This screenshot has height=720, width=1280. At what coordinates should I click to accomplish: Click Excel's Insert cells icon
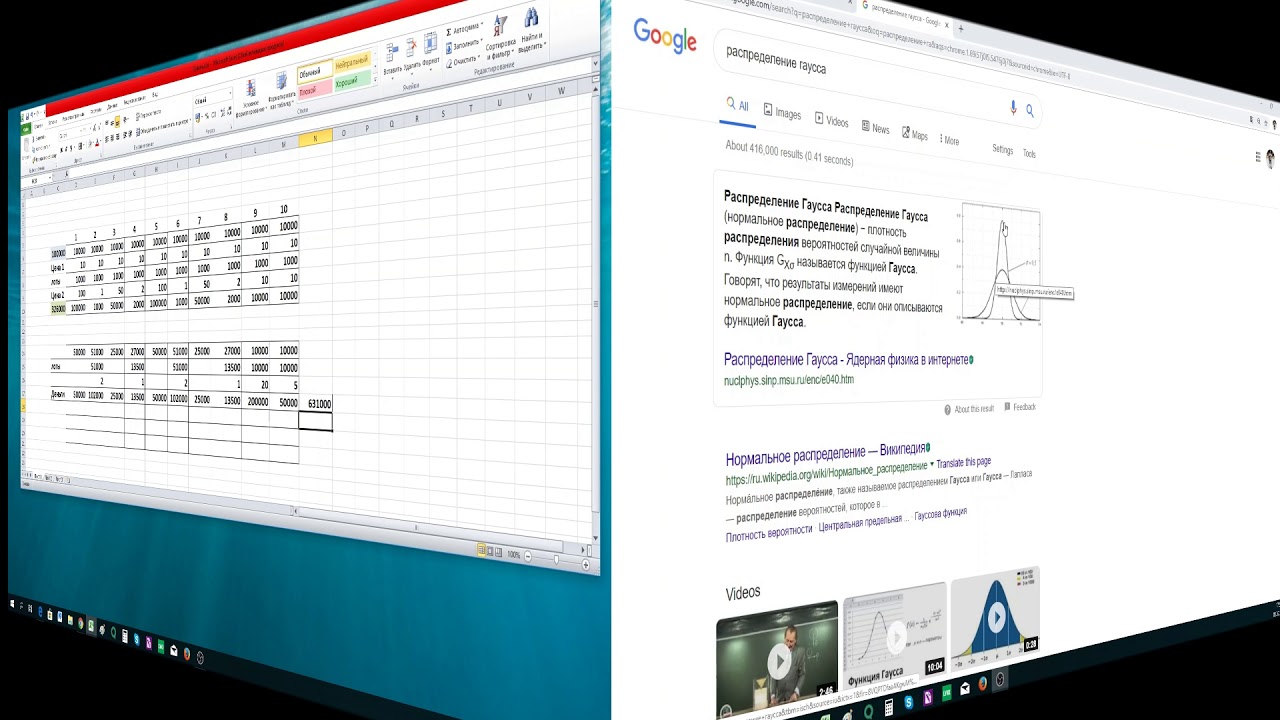point(392,52)
